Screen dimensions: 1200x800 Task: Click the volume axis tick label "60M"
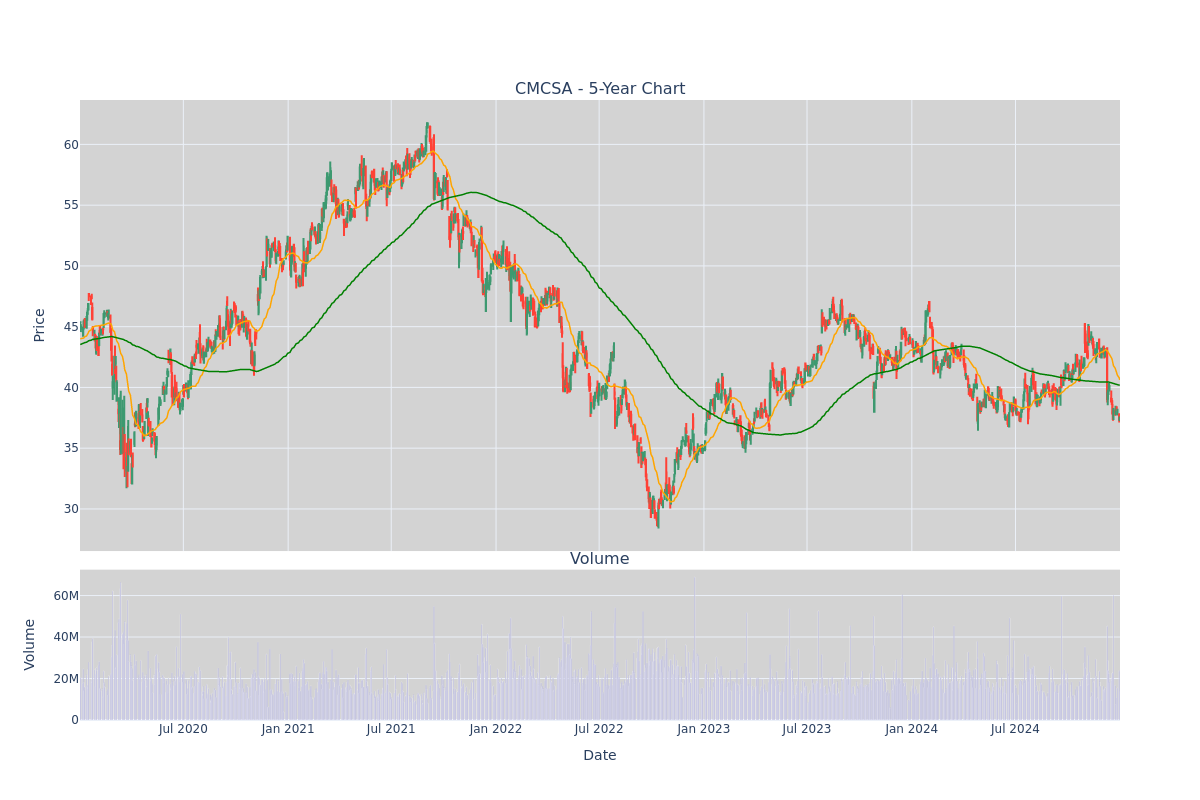tap(66, 596)
